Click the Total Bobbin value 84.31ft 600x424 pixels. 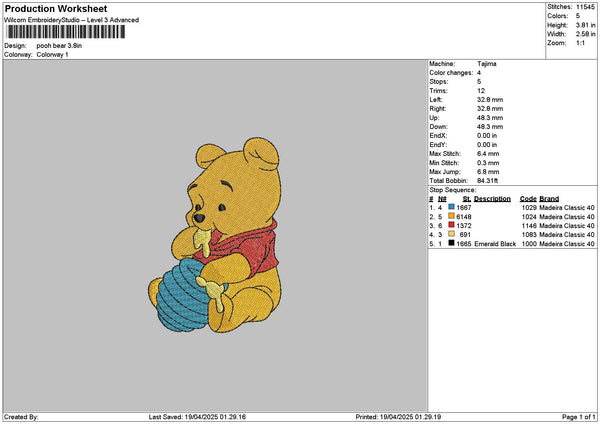(488, 181)
